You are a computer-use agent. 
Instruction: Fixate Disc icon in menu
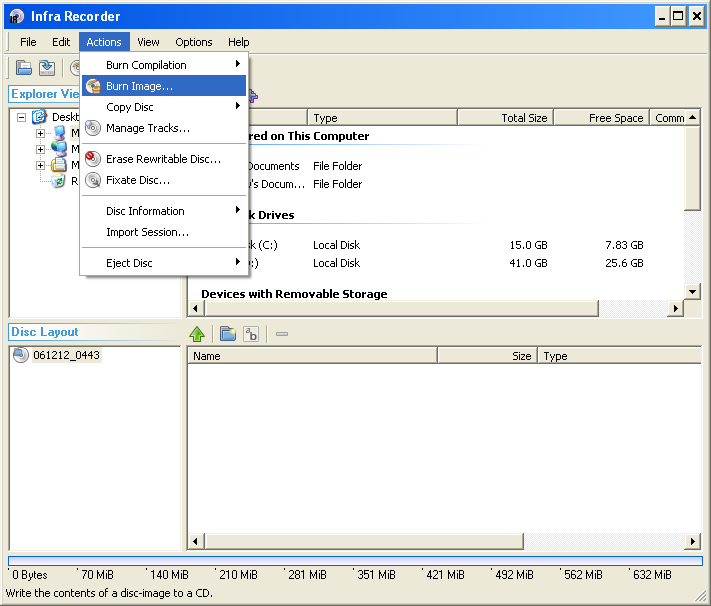93,180
